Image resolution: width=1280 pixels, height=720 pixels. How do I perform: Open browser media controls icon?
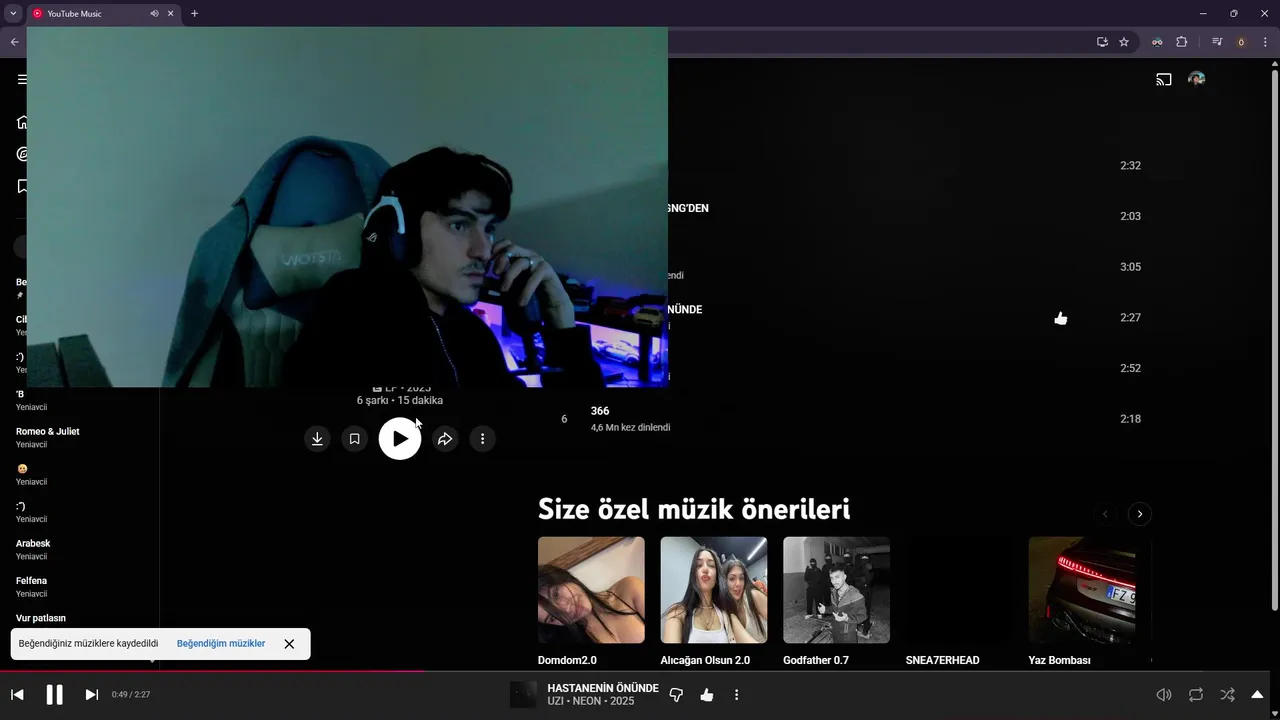[x=1217, y=42]
